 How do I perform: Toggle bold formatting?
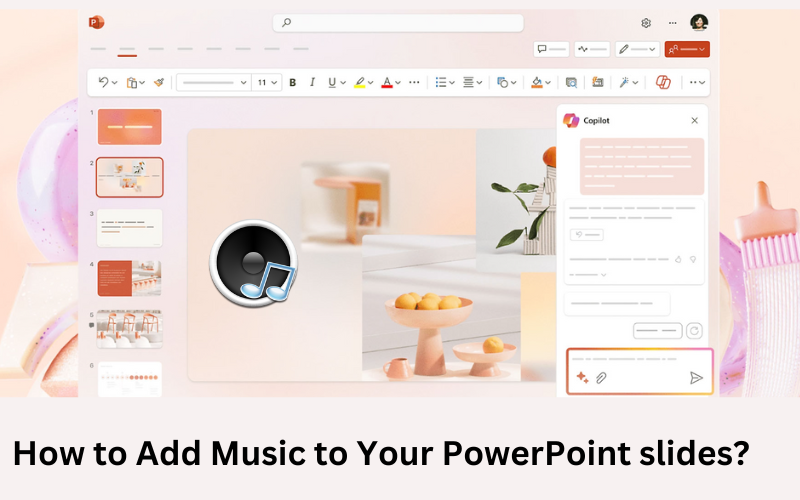[x=292, y=82]
